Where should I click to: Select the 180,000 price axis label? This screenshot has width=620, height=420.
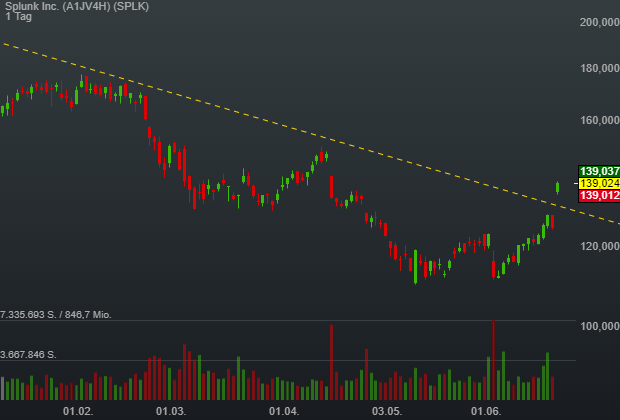(x=599, y=68)
